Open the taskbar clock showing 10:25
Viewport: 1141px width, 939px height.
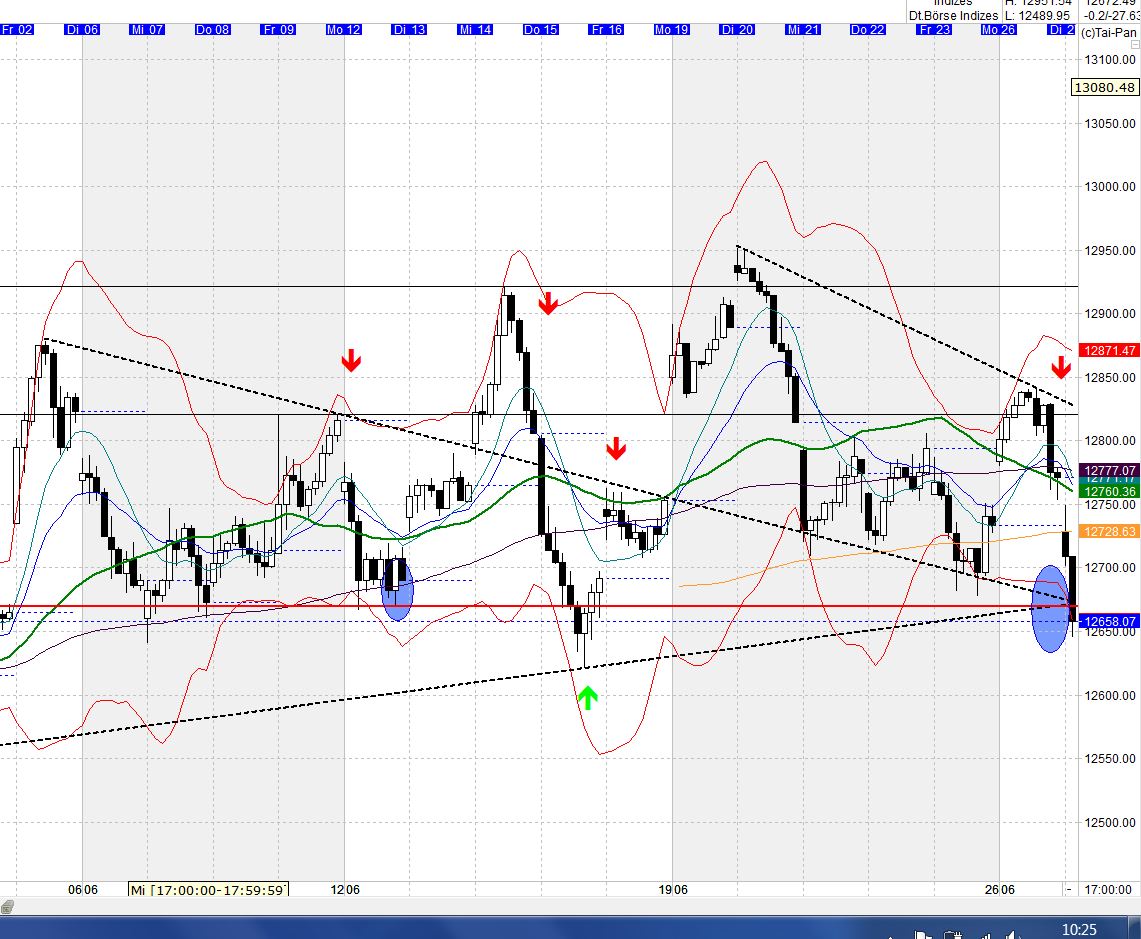coord(1078,930)
